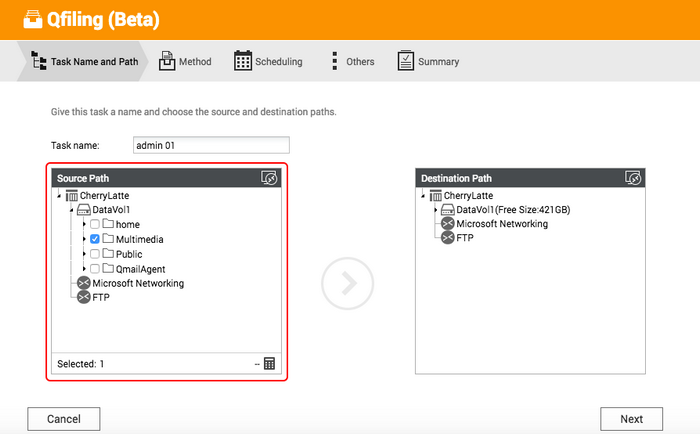The width and height of the screenshot is (700, 434).
Task: Click the Summary checklist icon
Action: (405, 60)
